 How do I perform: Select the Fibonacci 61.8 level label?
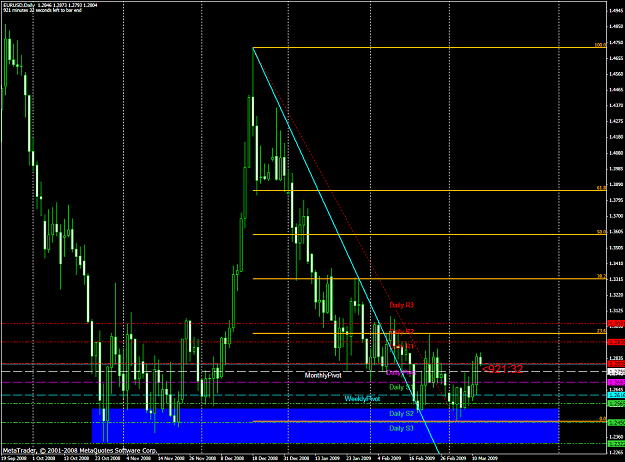(601, 188)
